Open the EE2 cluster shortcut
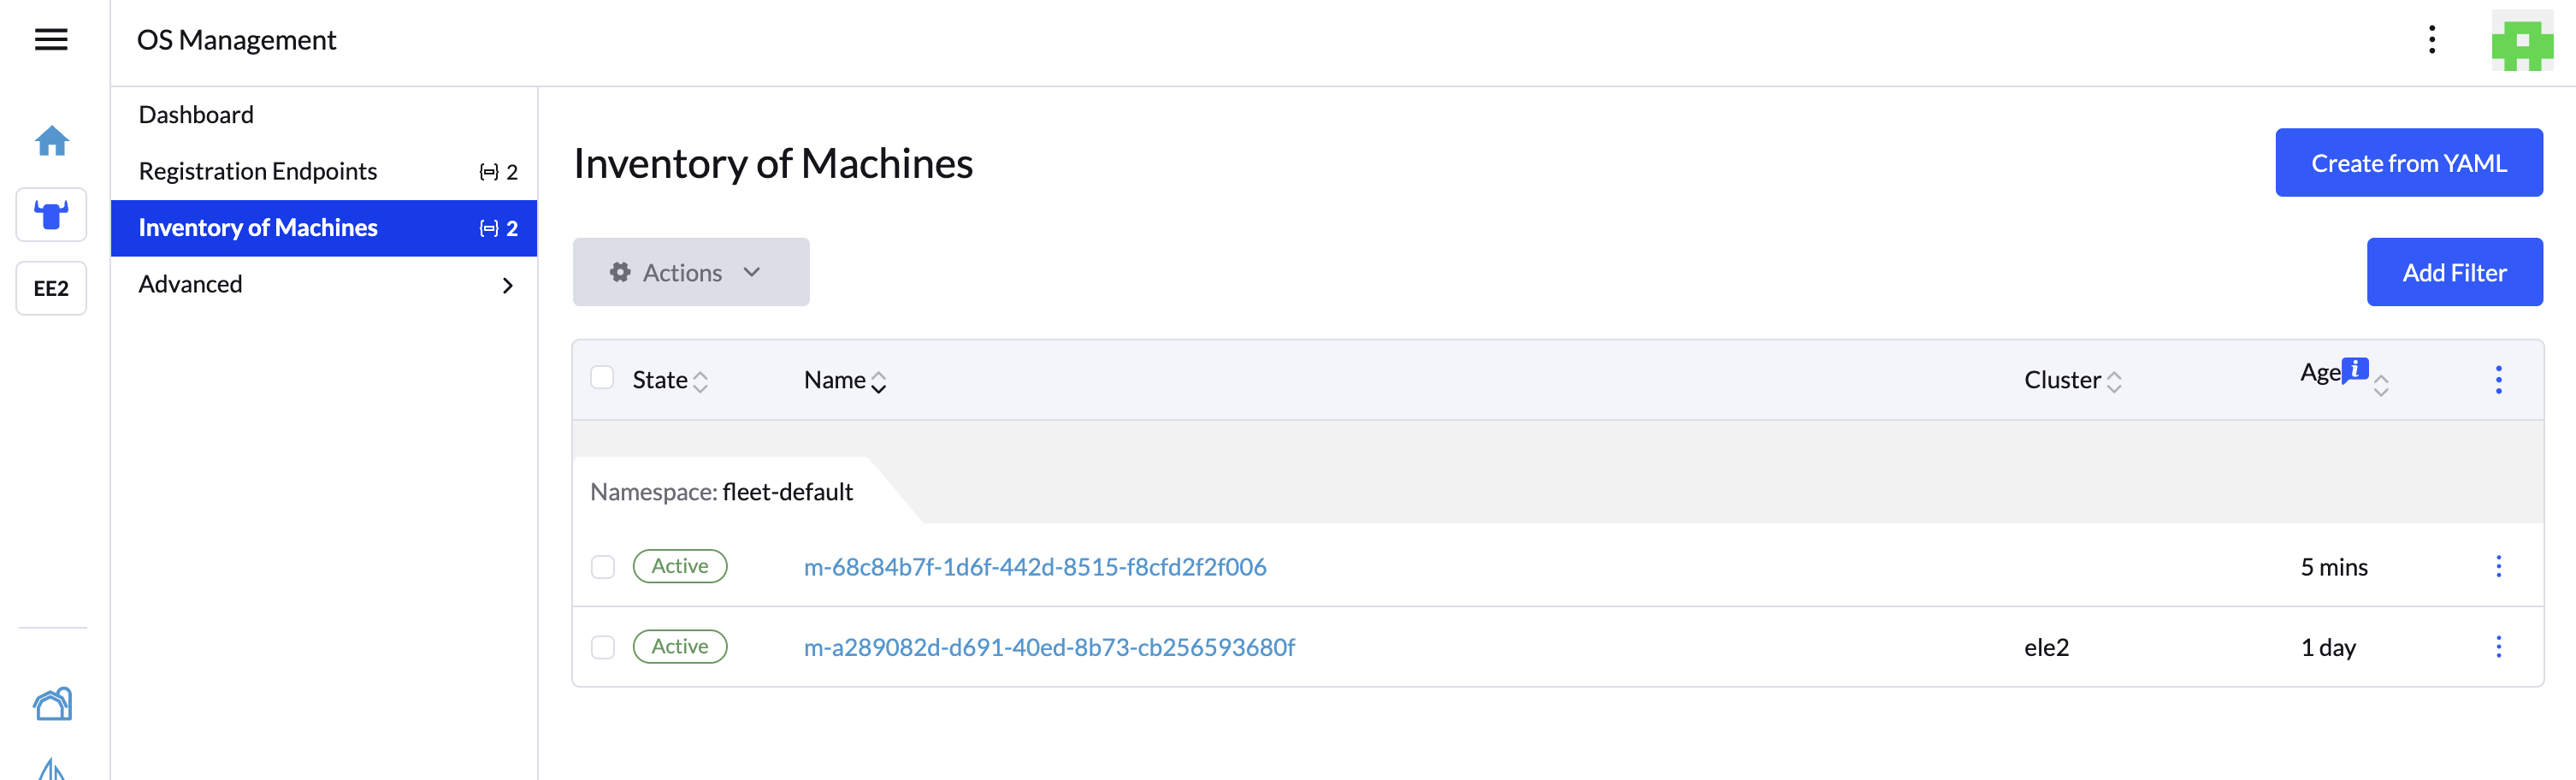Screen dimensions: 2576x780 (51, 289)
